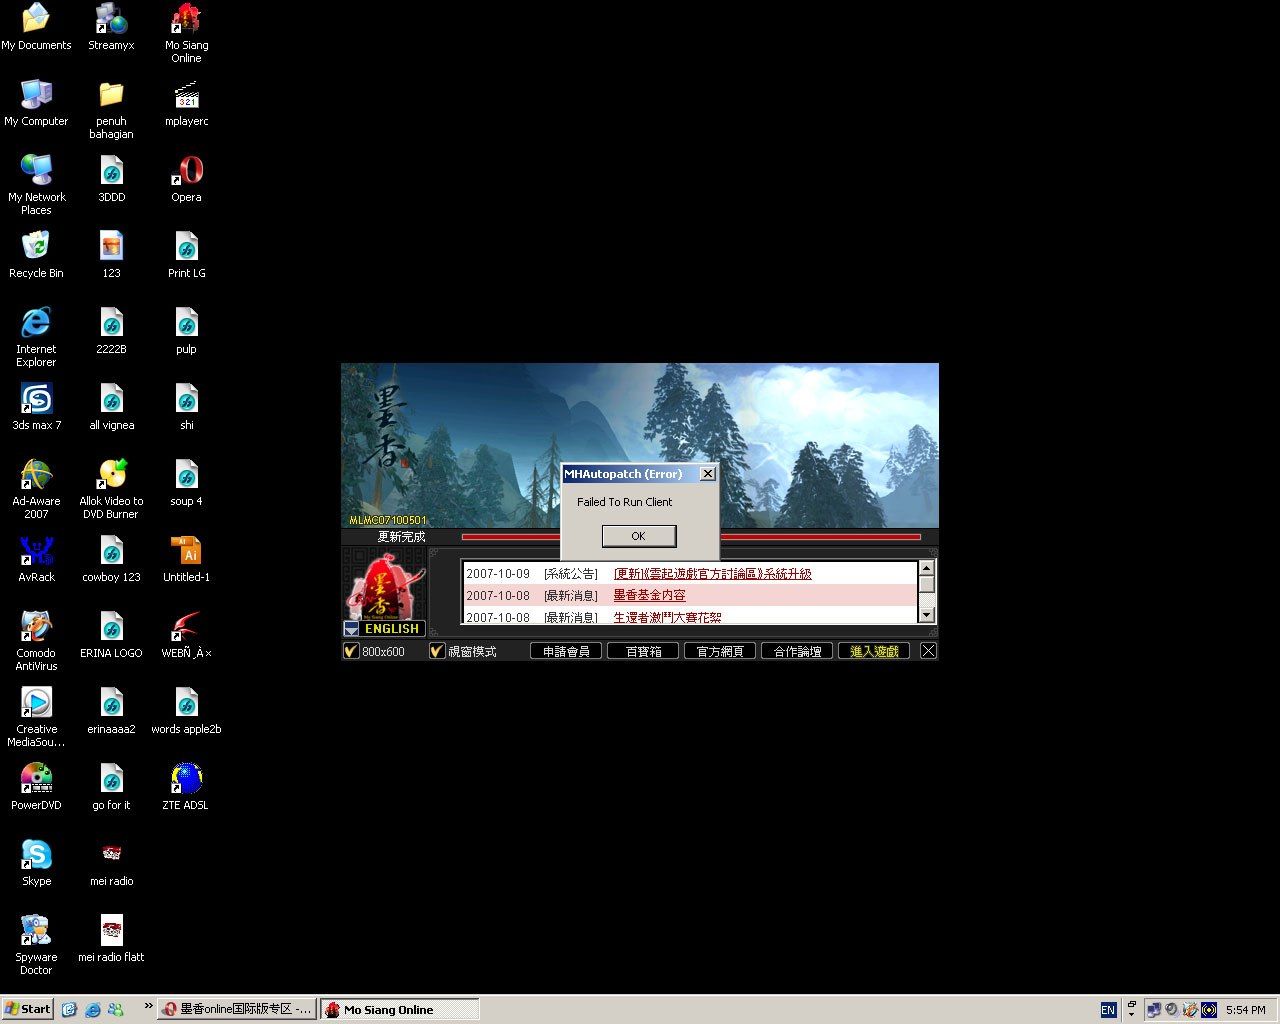The image size is (1280, 1024).
Task: Select the Recycle Bin icon
Action: [36, 256]
